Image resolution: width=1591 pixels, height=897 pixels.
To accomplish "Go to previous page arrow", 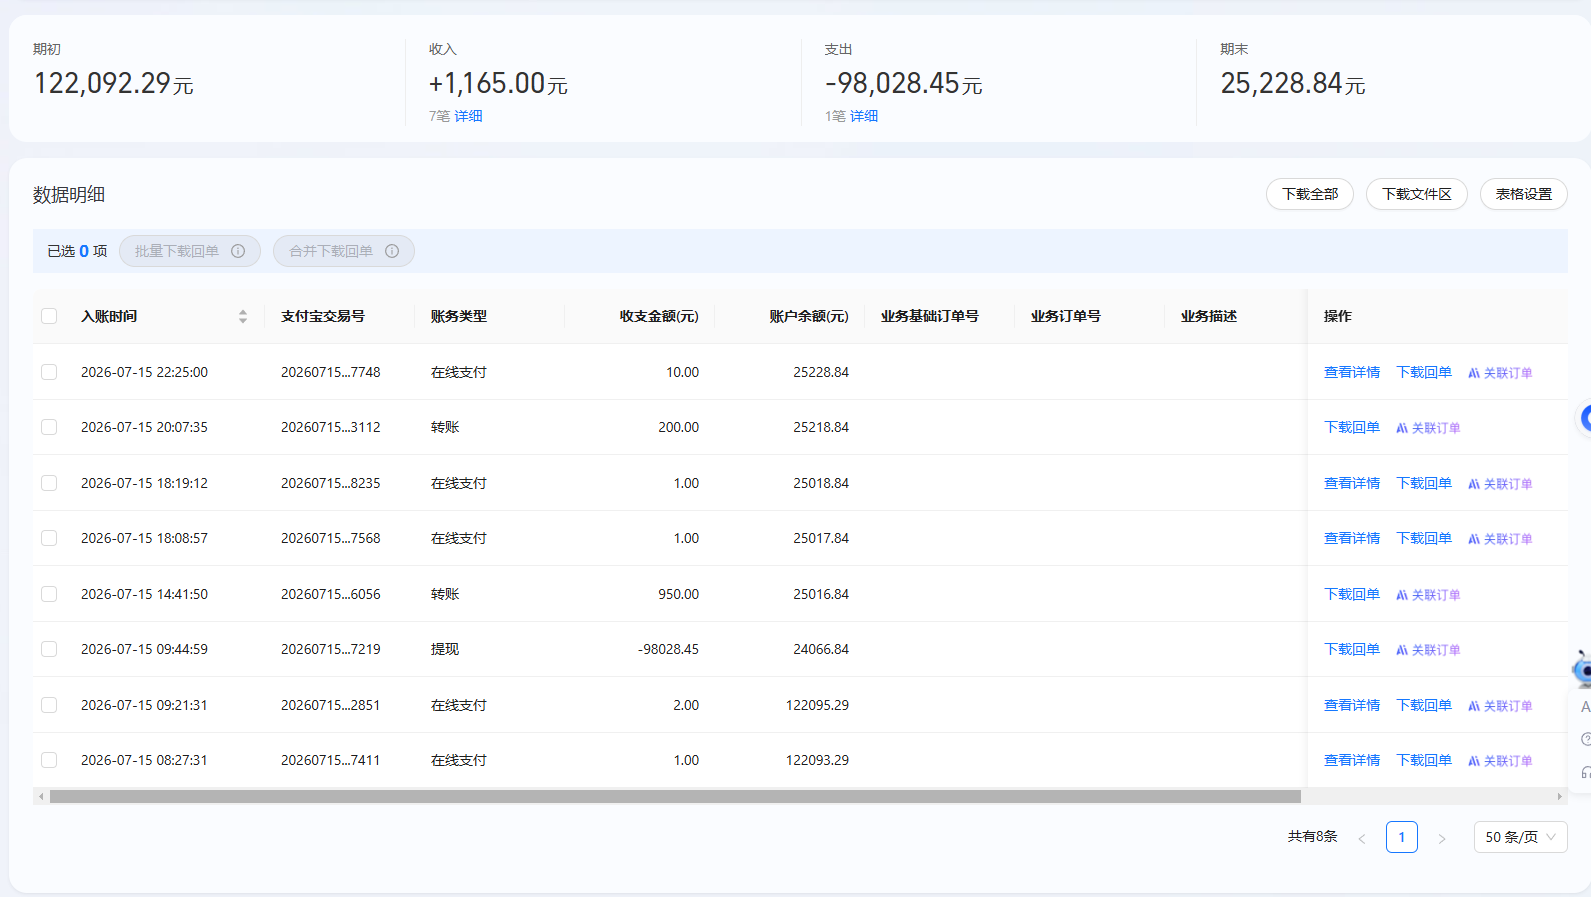I will click(1361, 838).
